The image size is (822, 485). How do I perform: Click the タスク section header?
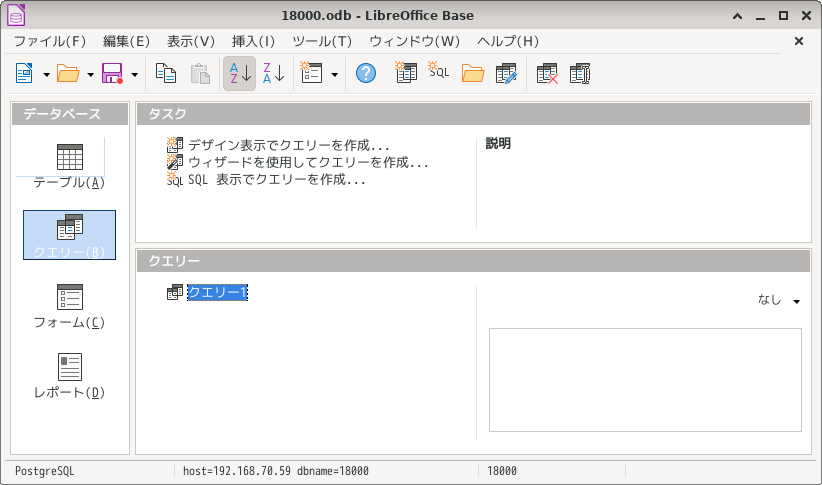[473, 114]
